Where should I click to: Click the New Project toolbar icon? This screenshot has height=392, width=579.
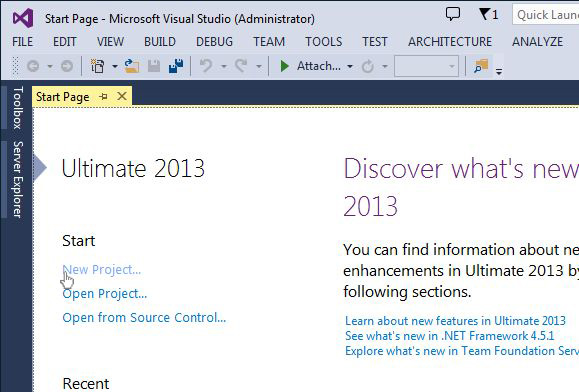(x=97, y=66)
